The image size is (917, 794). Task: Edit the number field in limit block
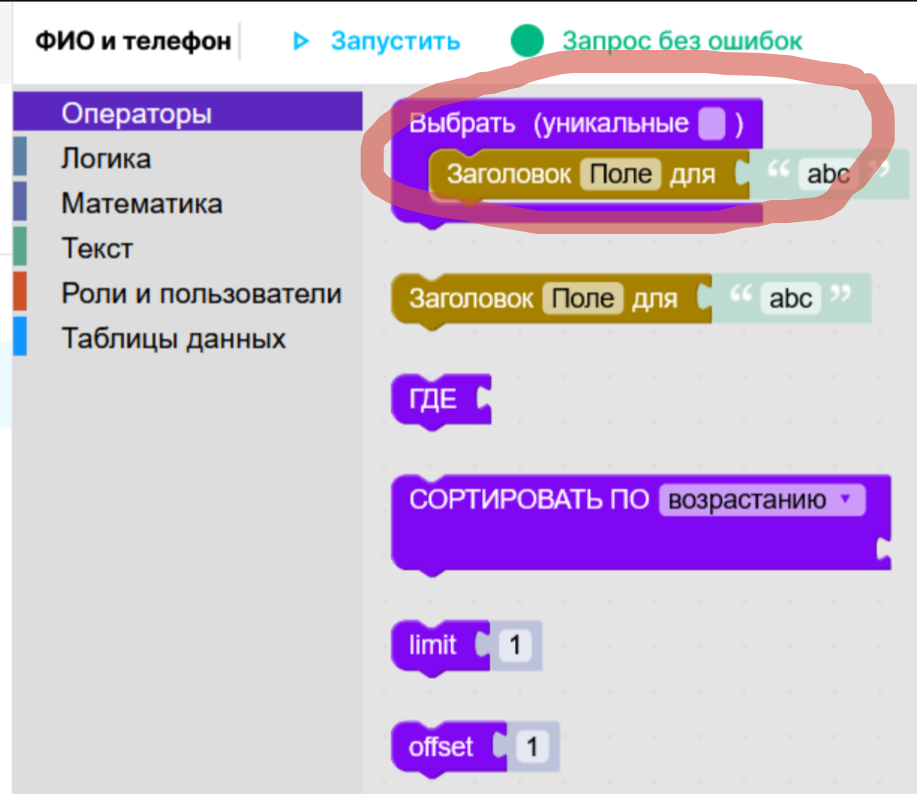pos(514,645)
